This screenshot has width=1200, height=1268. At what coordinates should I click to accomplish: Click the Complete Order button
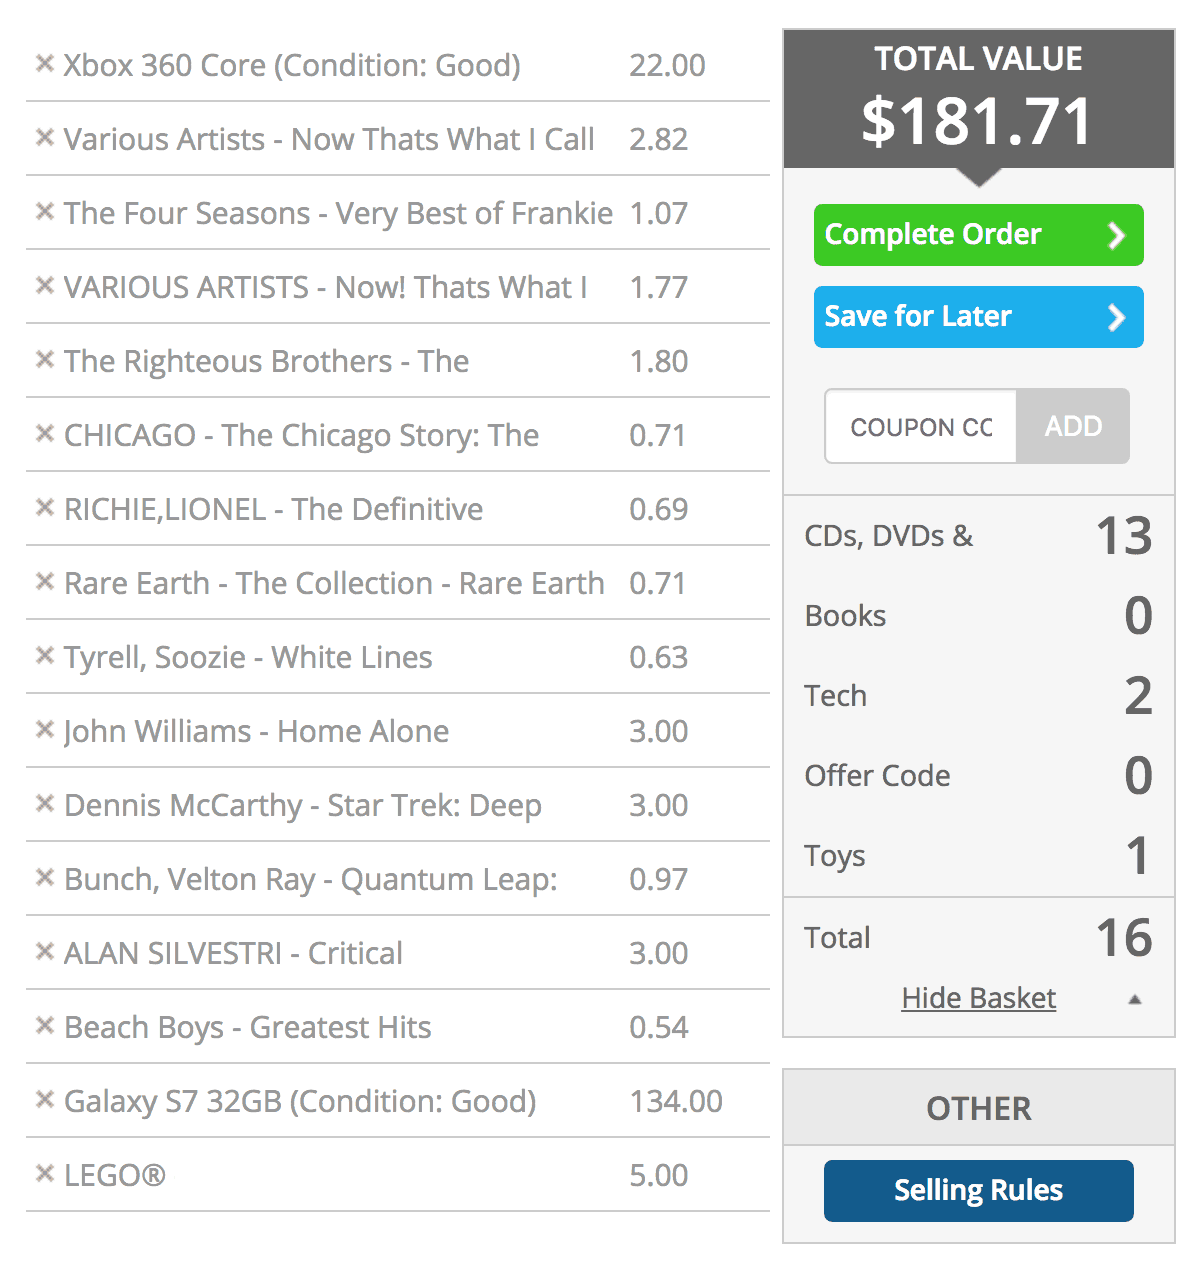point(978,235)
